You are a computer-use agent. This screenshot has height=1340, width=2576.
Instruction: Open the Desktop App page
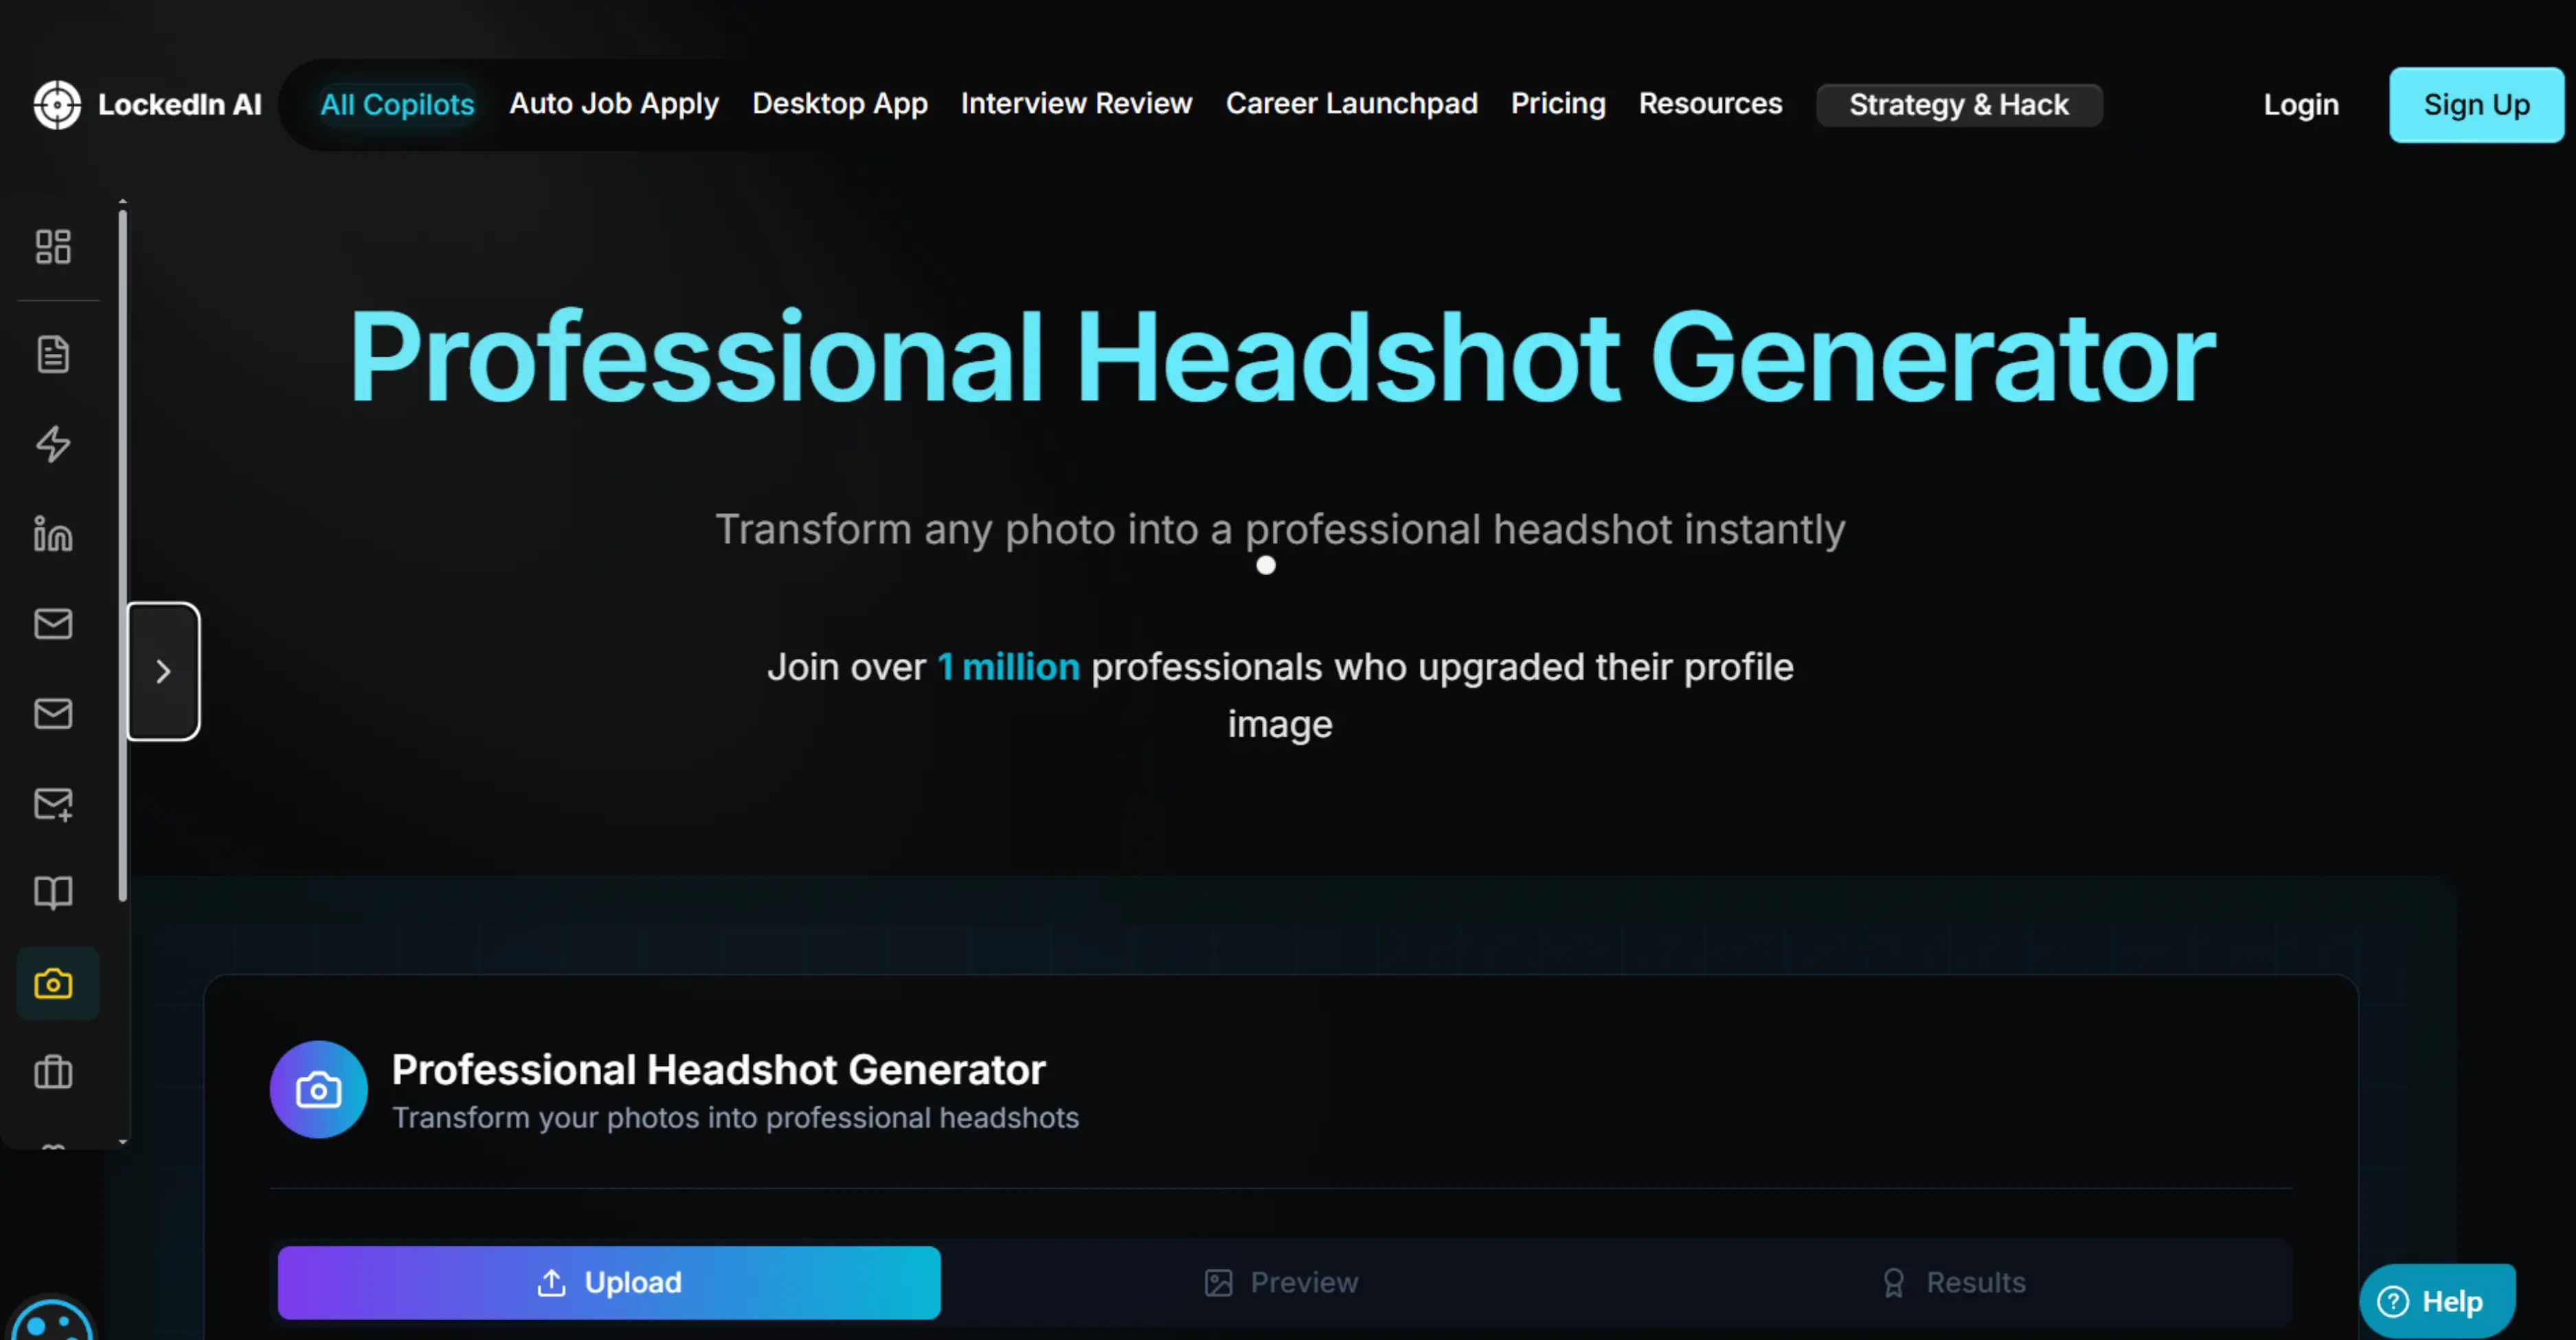840,104
